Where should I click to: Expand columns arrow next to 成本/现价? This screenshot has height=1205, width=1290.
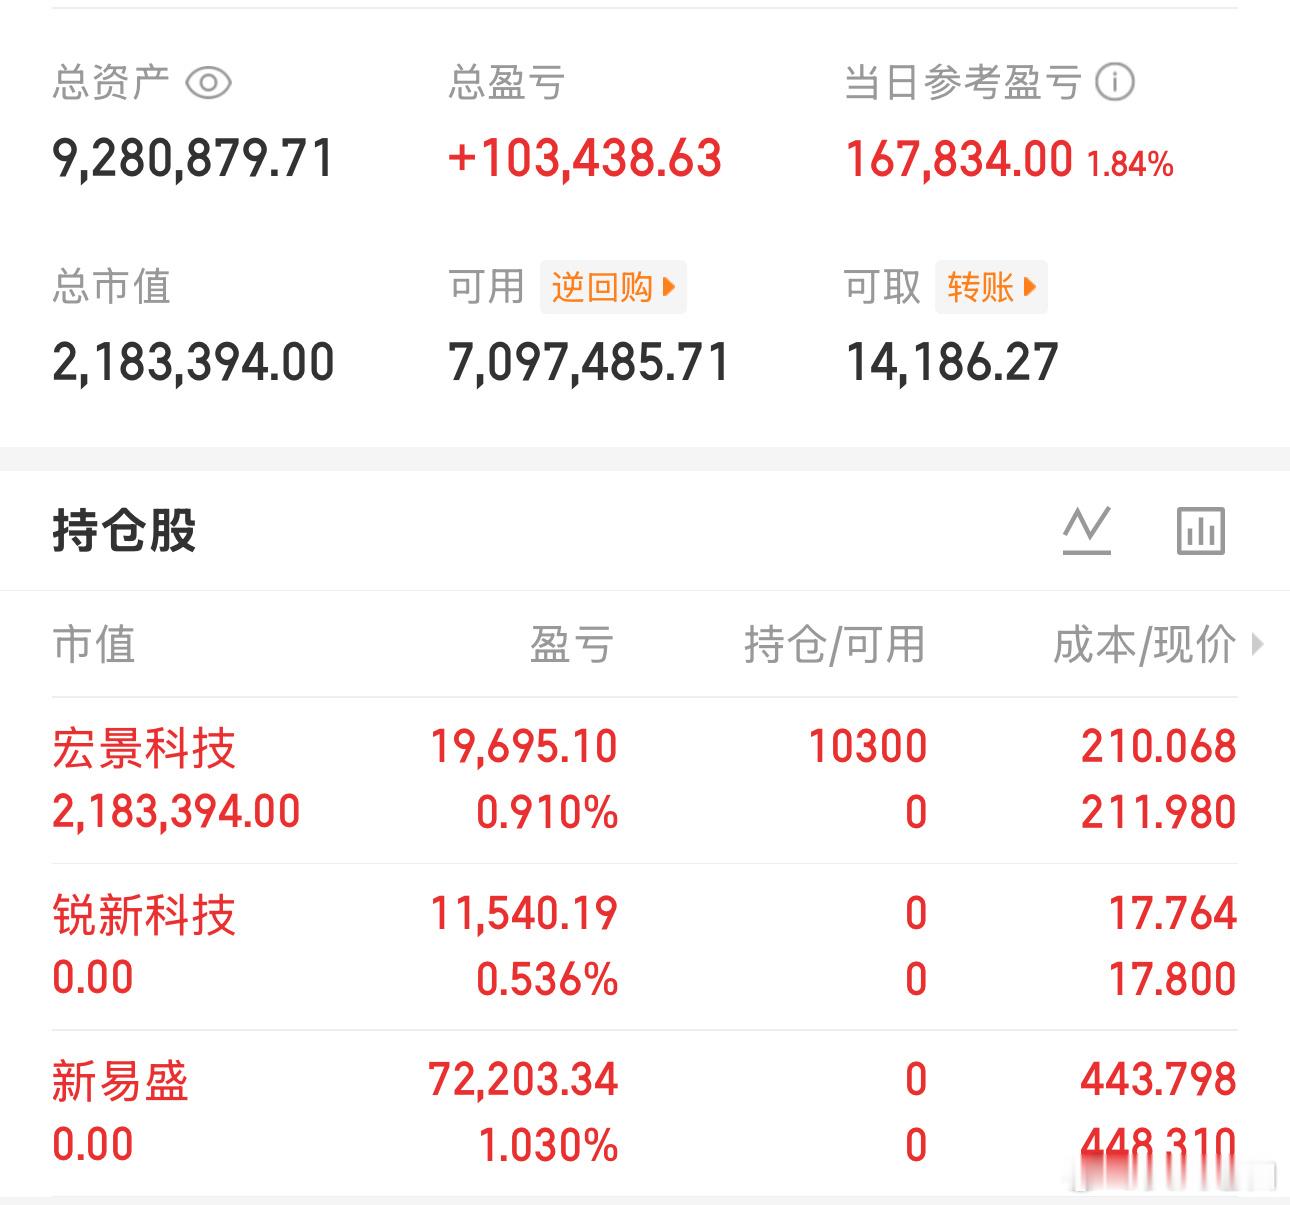point(1258,645)
